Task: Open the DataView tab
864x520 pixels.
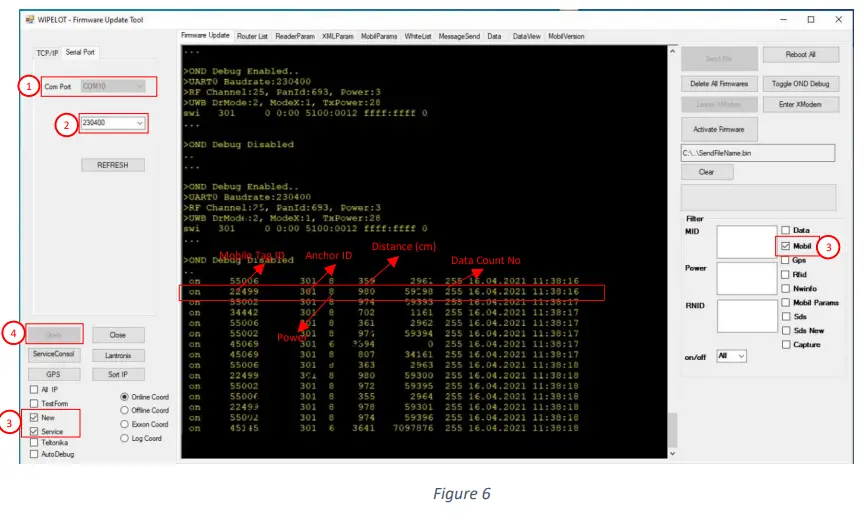Action: coord(526,36)
